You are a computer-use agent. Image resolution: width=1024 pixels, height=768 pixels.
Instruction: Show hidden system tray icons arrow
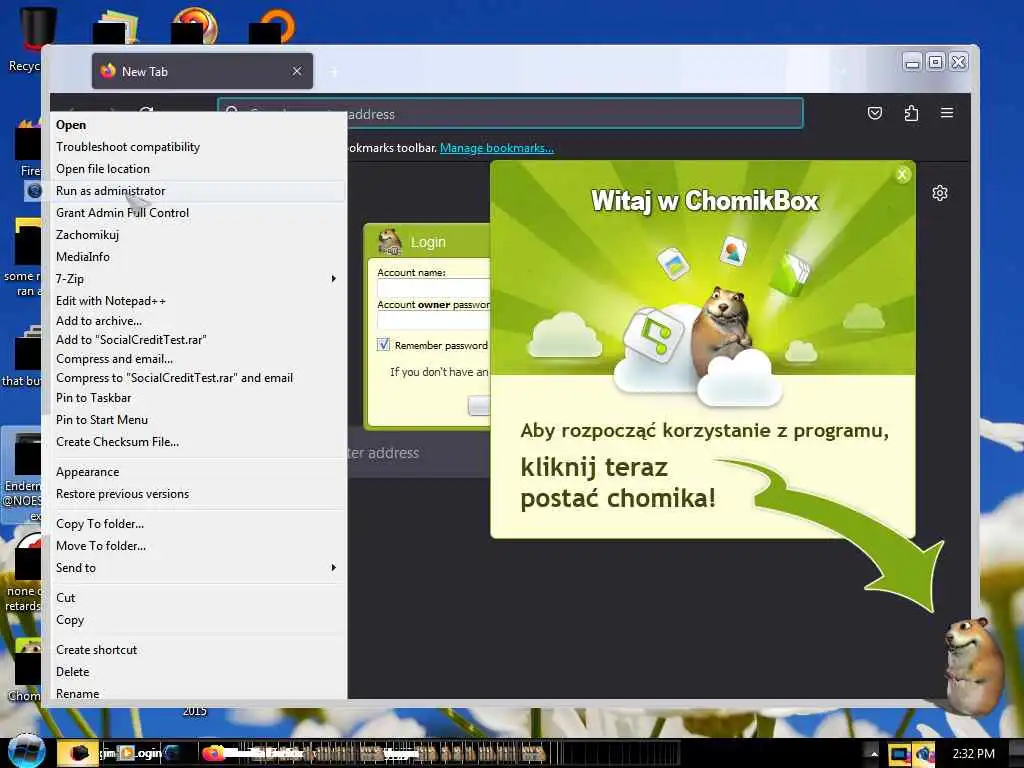point(874,754)
